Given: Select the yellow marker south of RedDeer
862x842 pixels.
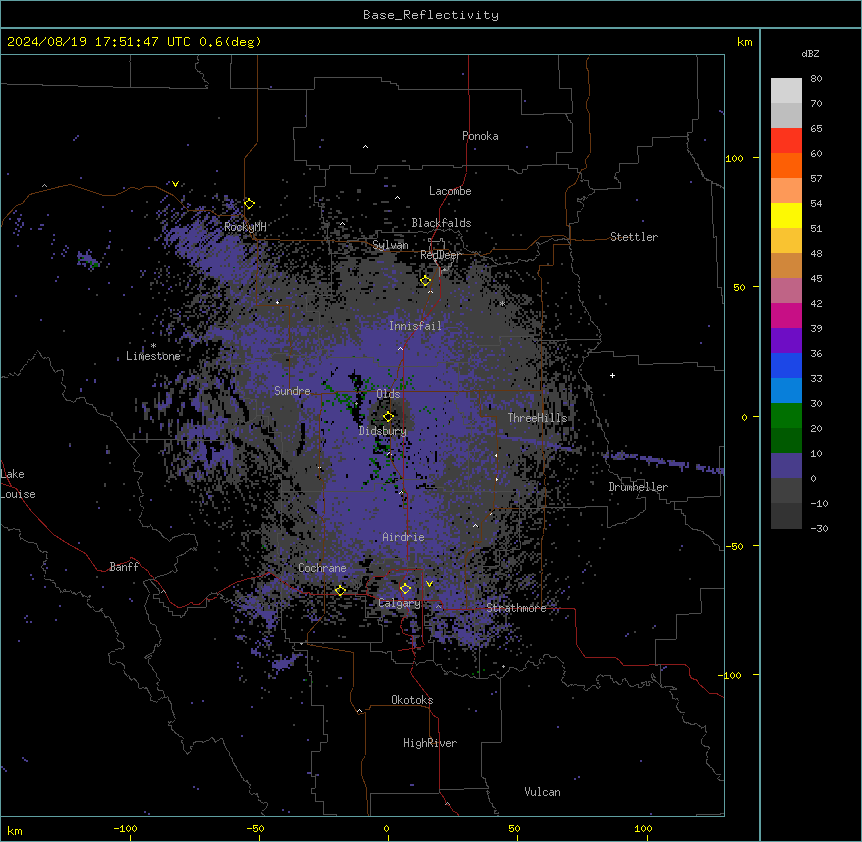Looking at the screenshot, I should tap(426, 281).
